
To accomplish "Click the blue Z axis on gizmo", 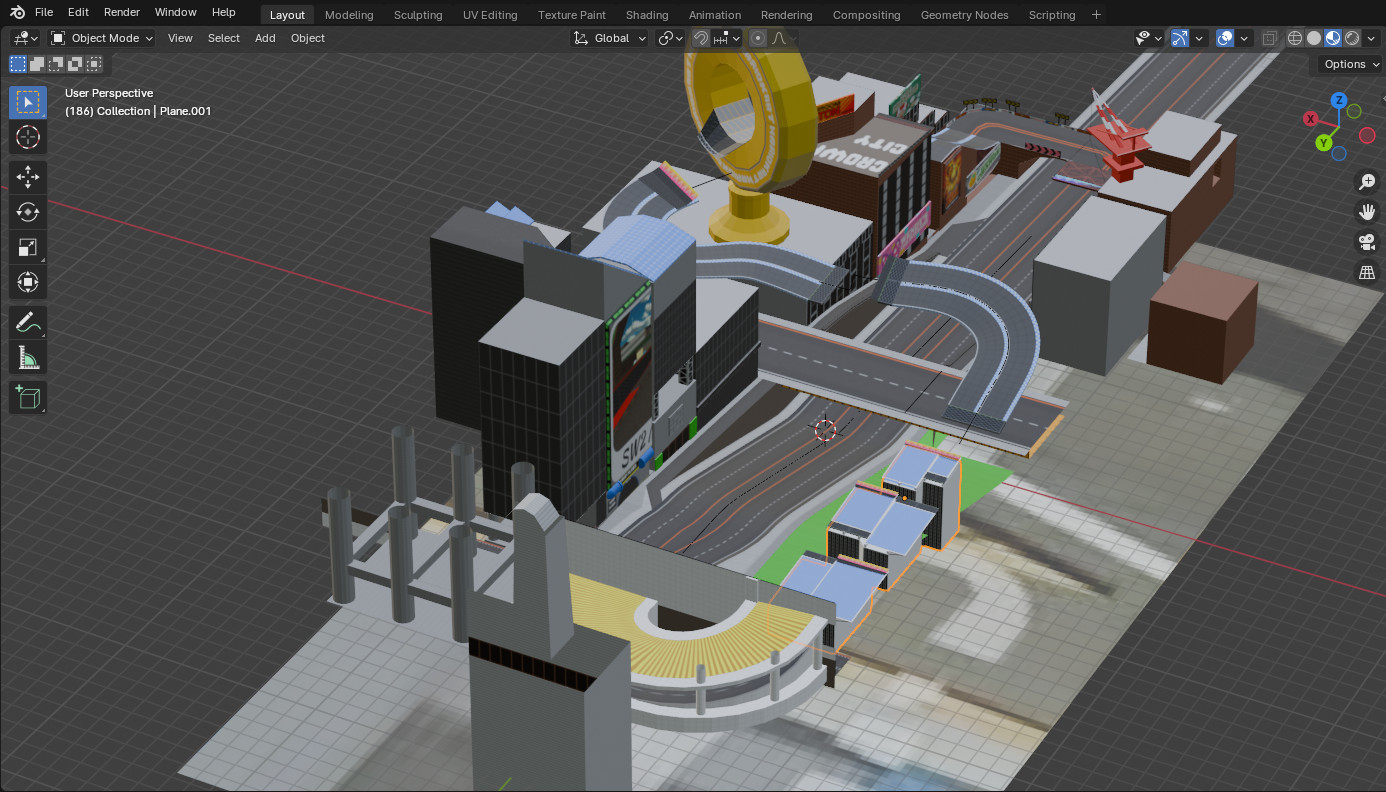I will click(1339, 100).
